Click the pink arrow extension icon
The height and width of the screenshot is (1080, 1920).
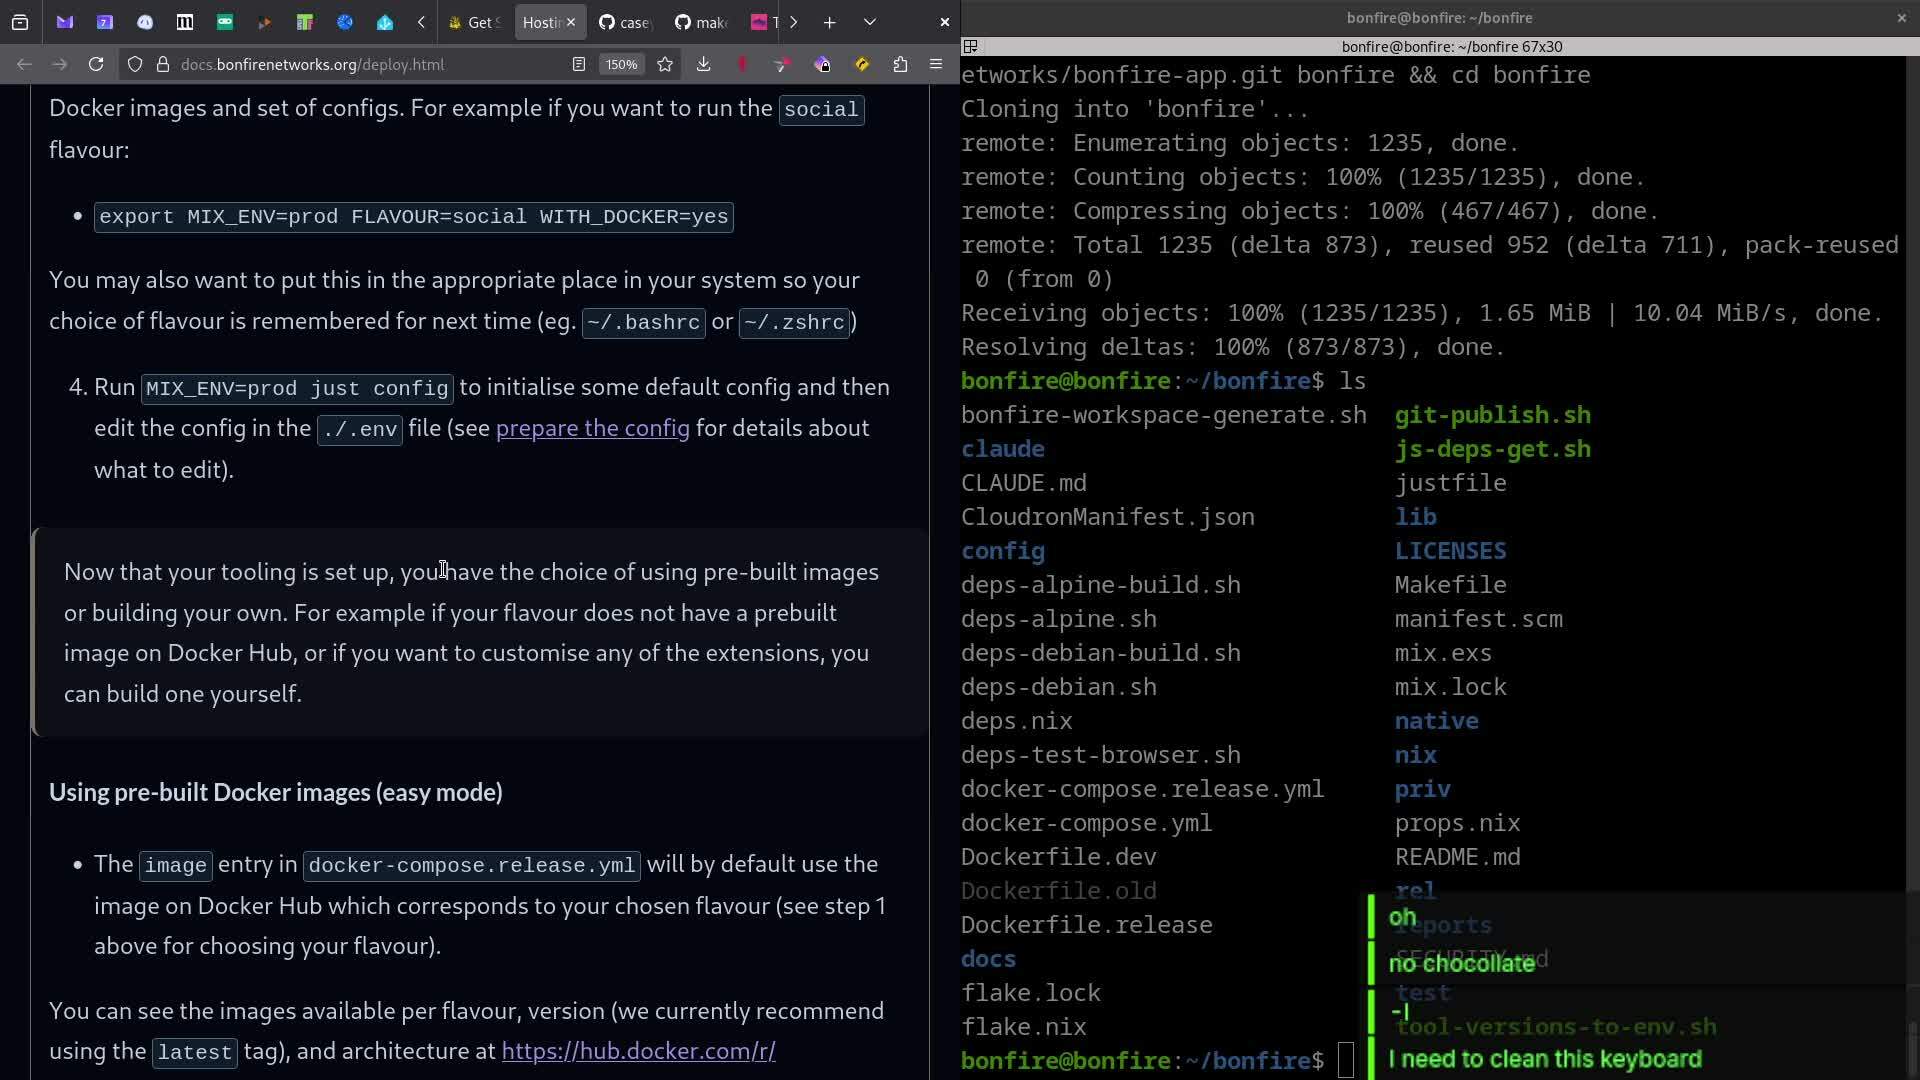click(782, 64)
